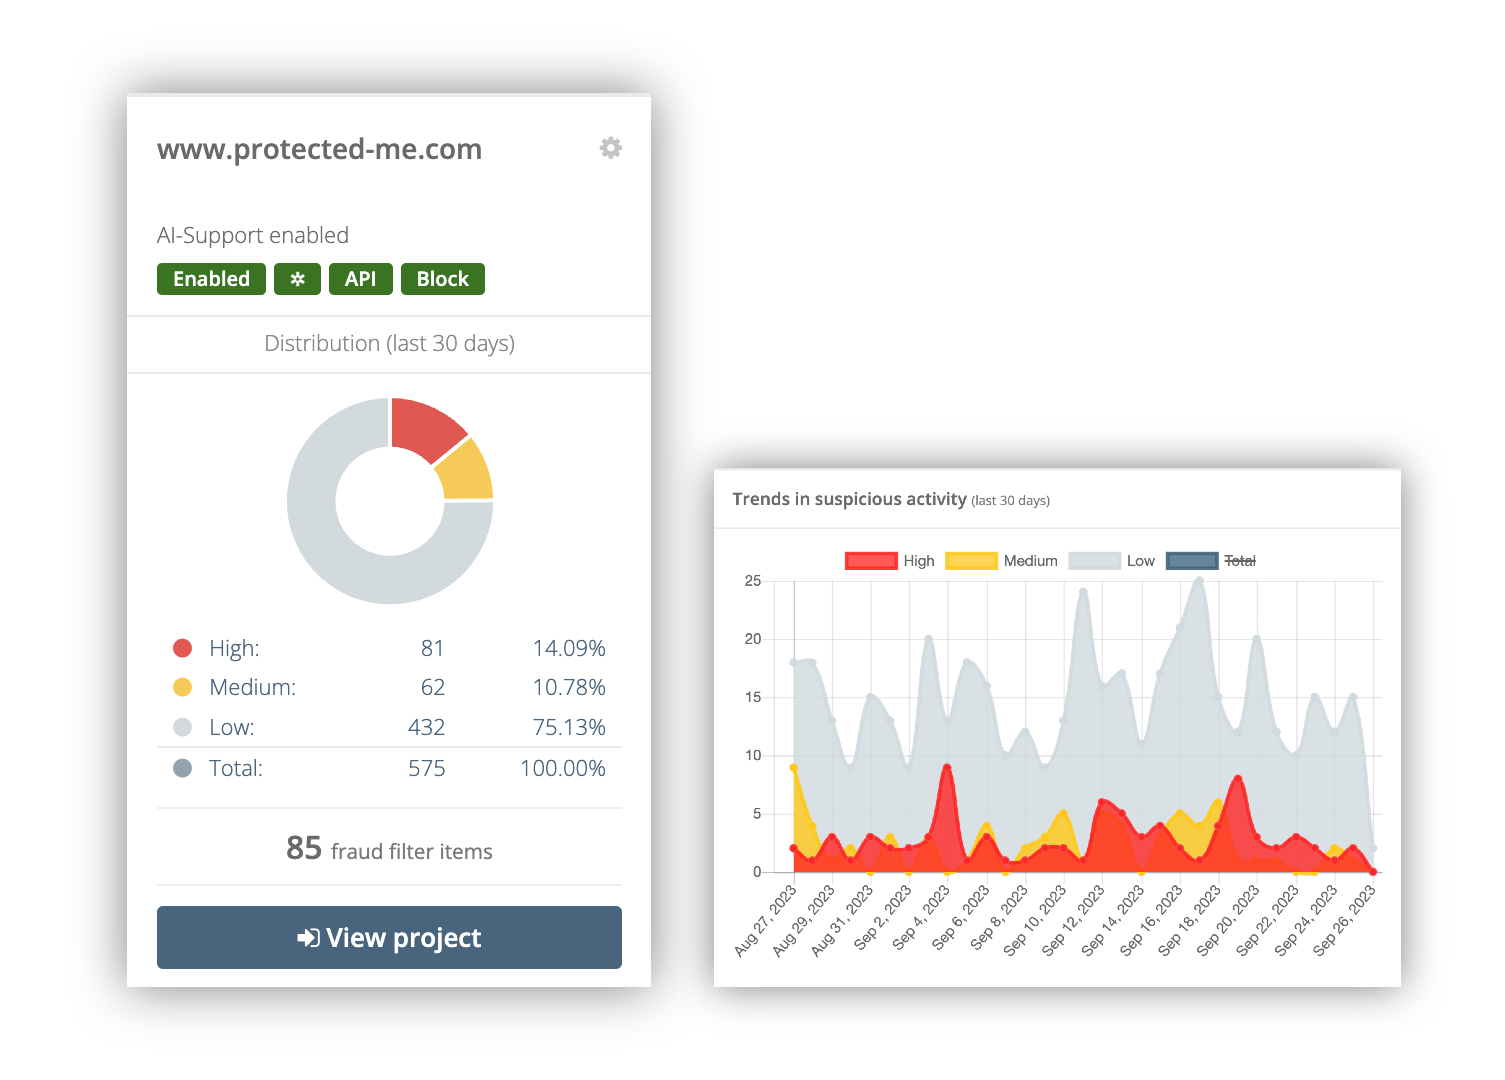The image size is (1505, 1080).
Task: Click the y-axis label 25
Action: coord(753,581)
